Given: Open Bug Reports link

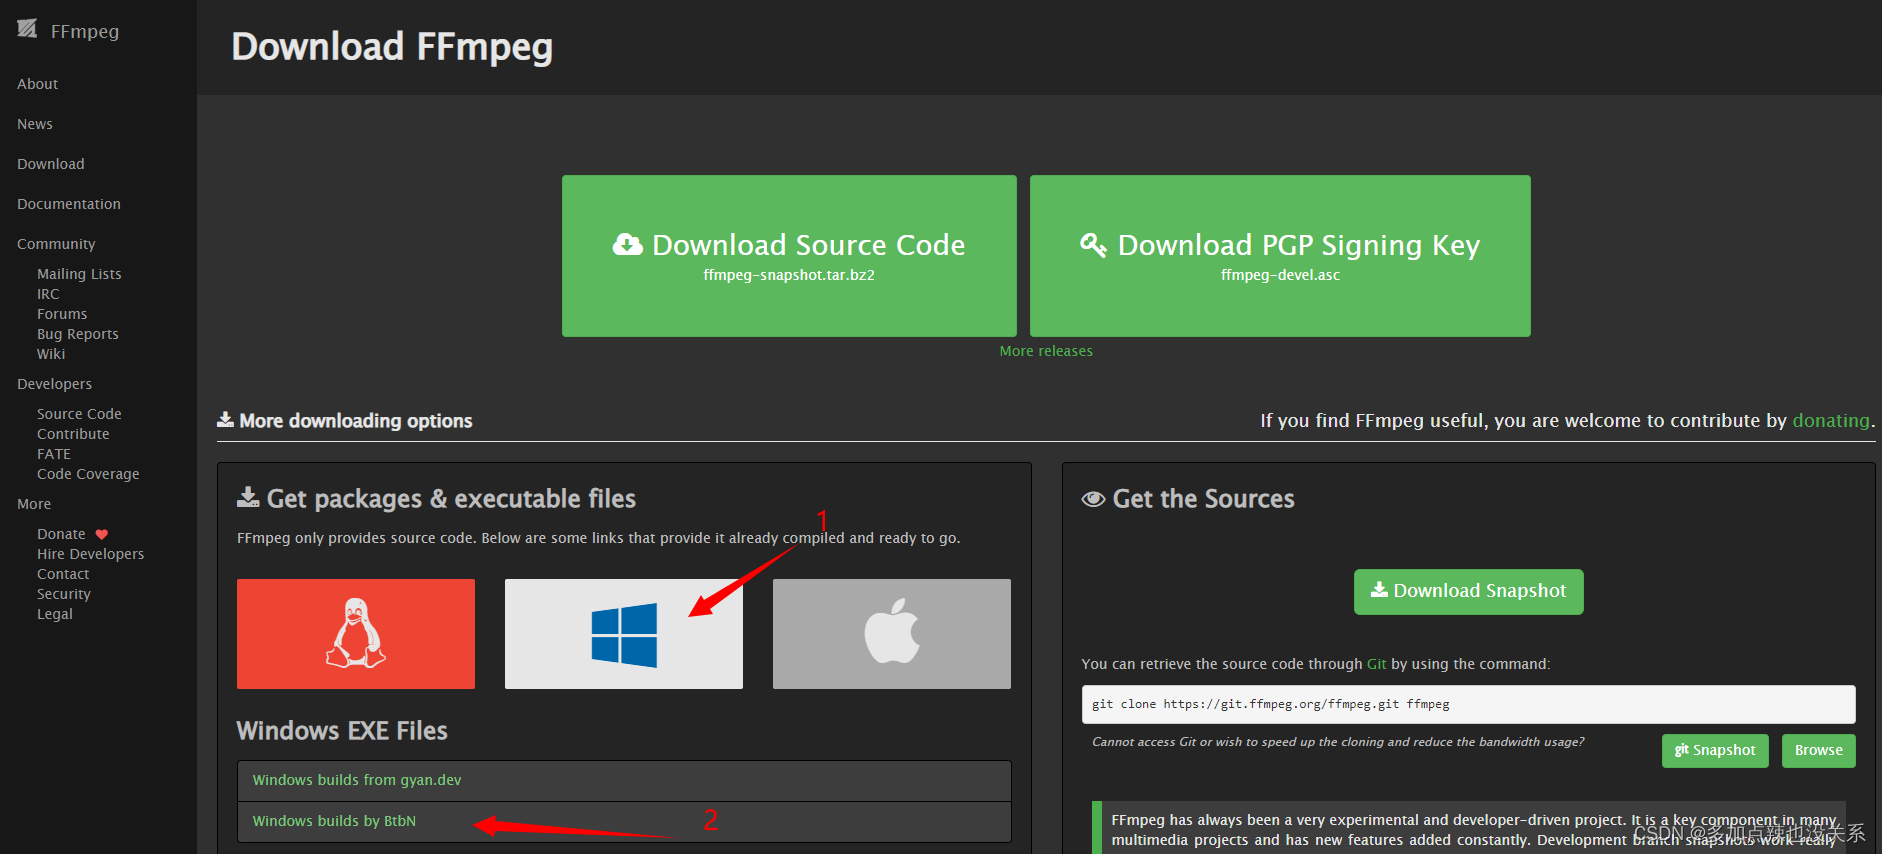Looking at the screenshot, I should pos(78,334).
